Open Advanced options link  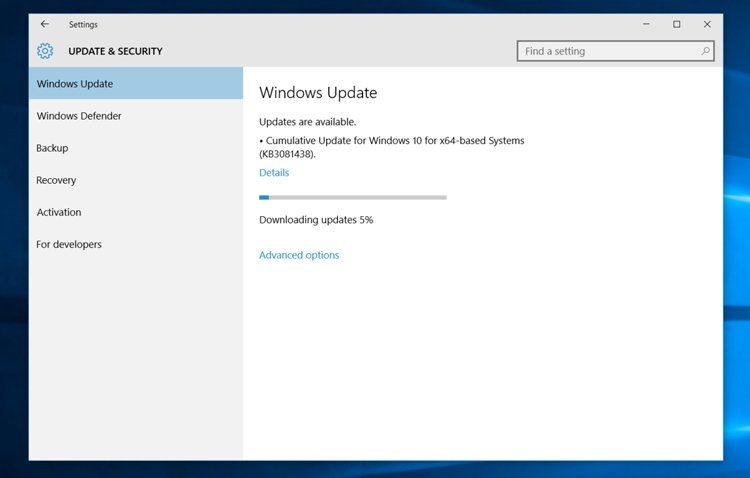299,255
